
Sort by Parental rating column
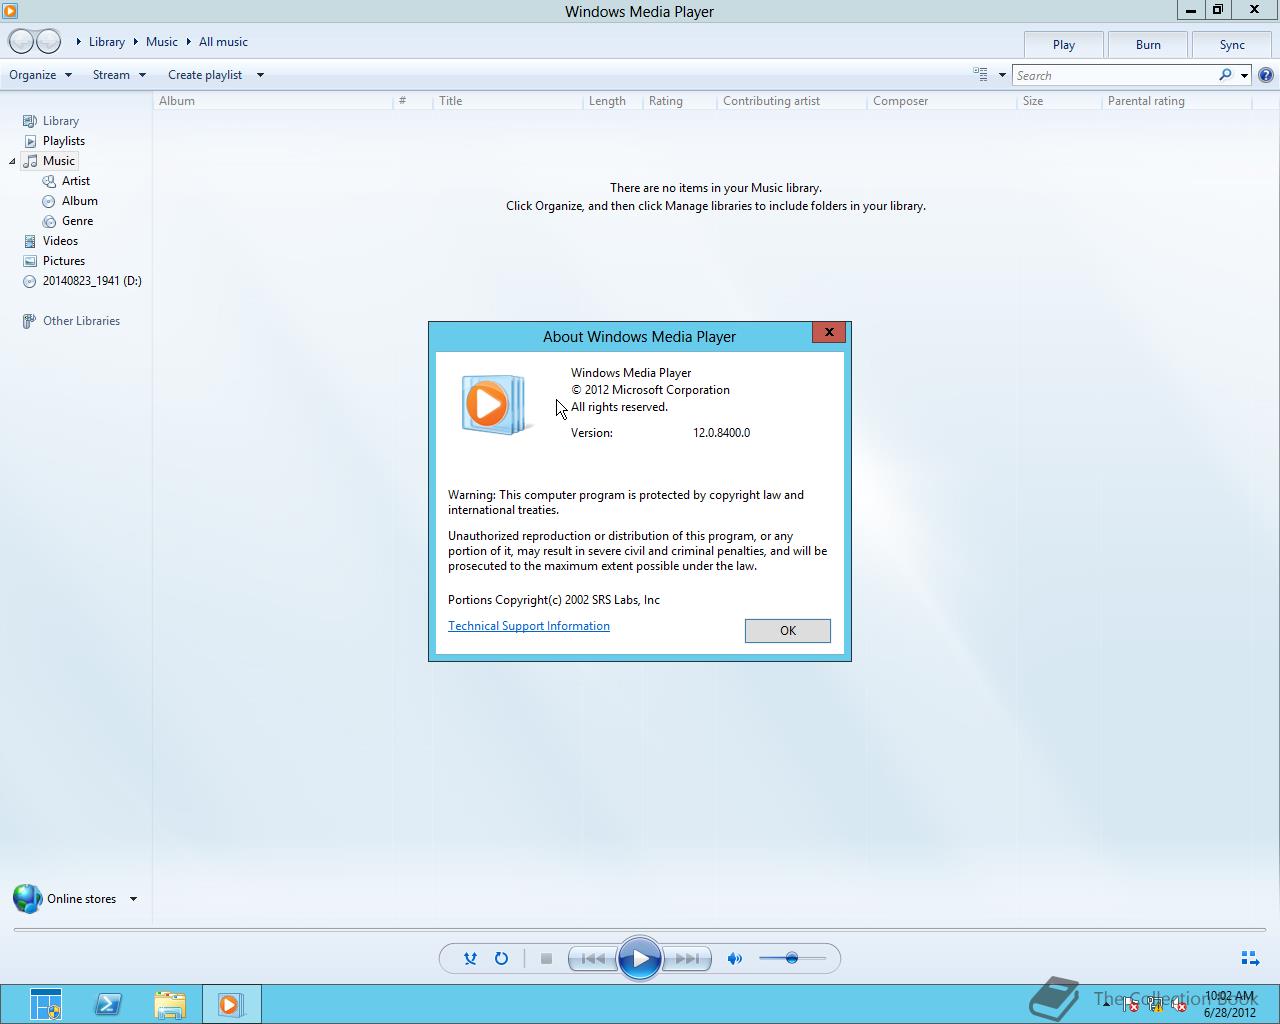[1176, 101]
